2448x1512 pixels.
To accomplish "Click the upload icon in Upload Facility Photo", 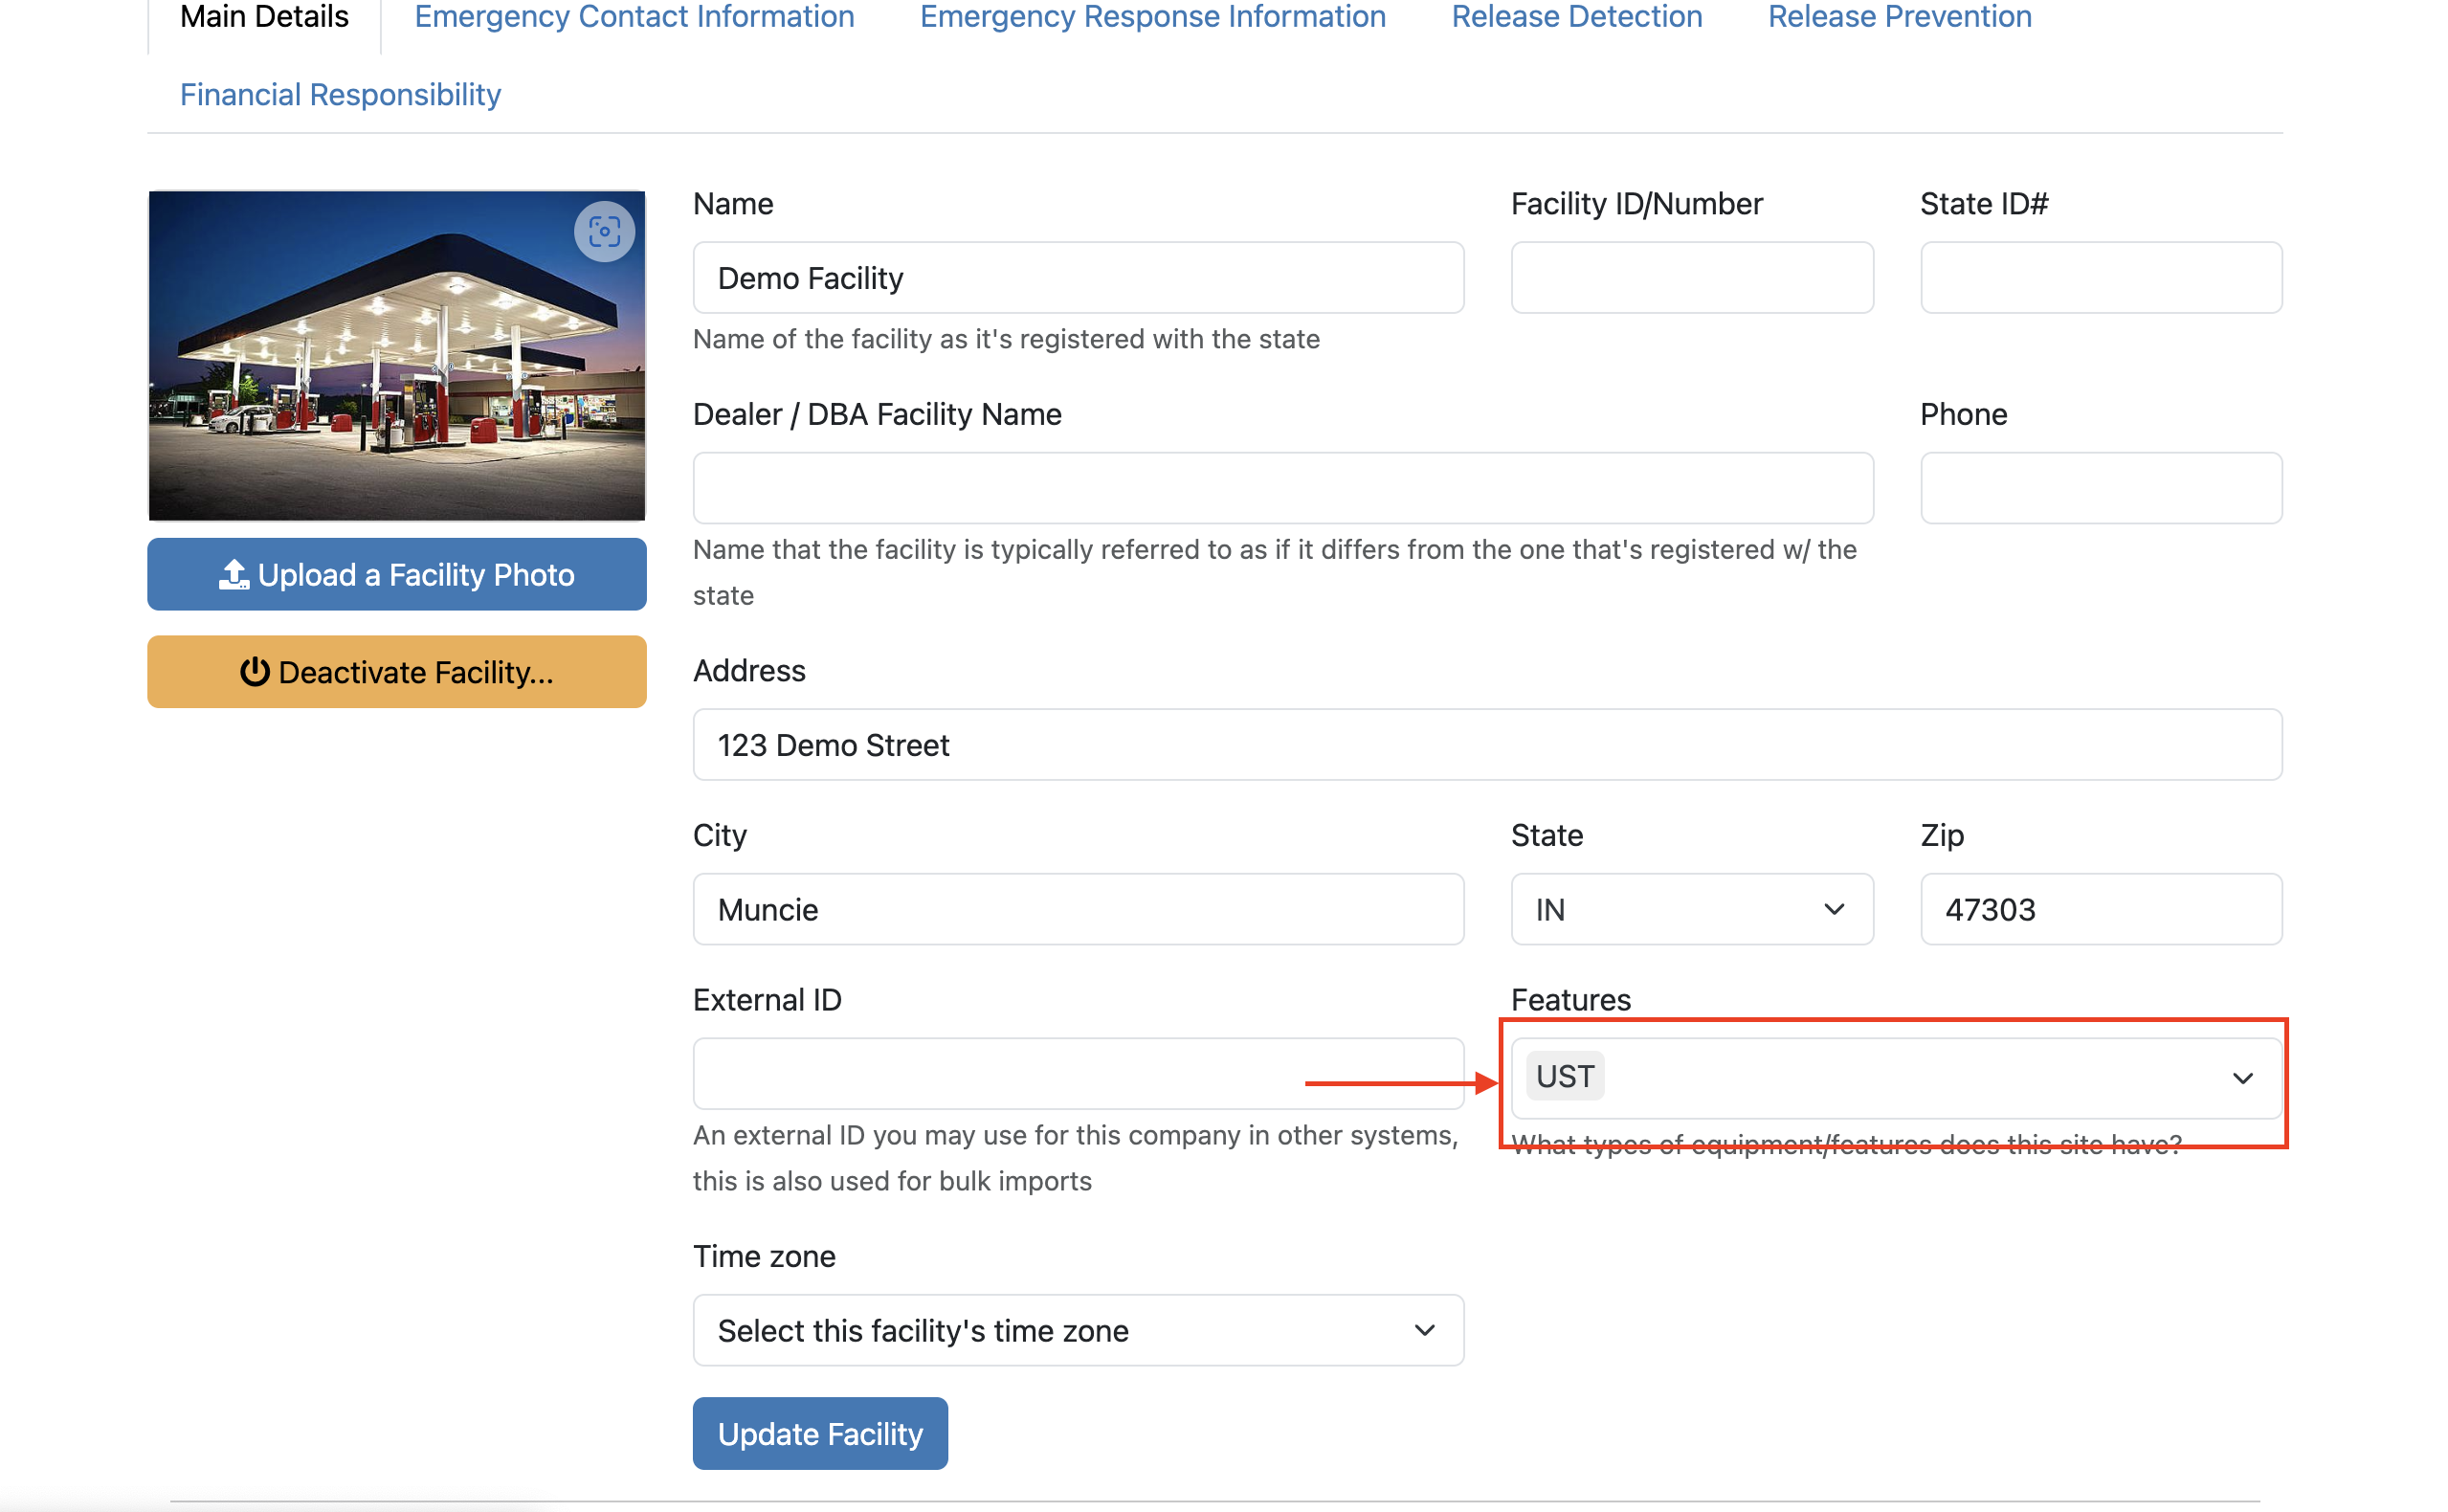I will click(x=234, y=574).
